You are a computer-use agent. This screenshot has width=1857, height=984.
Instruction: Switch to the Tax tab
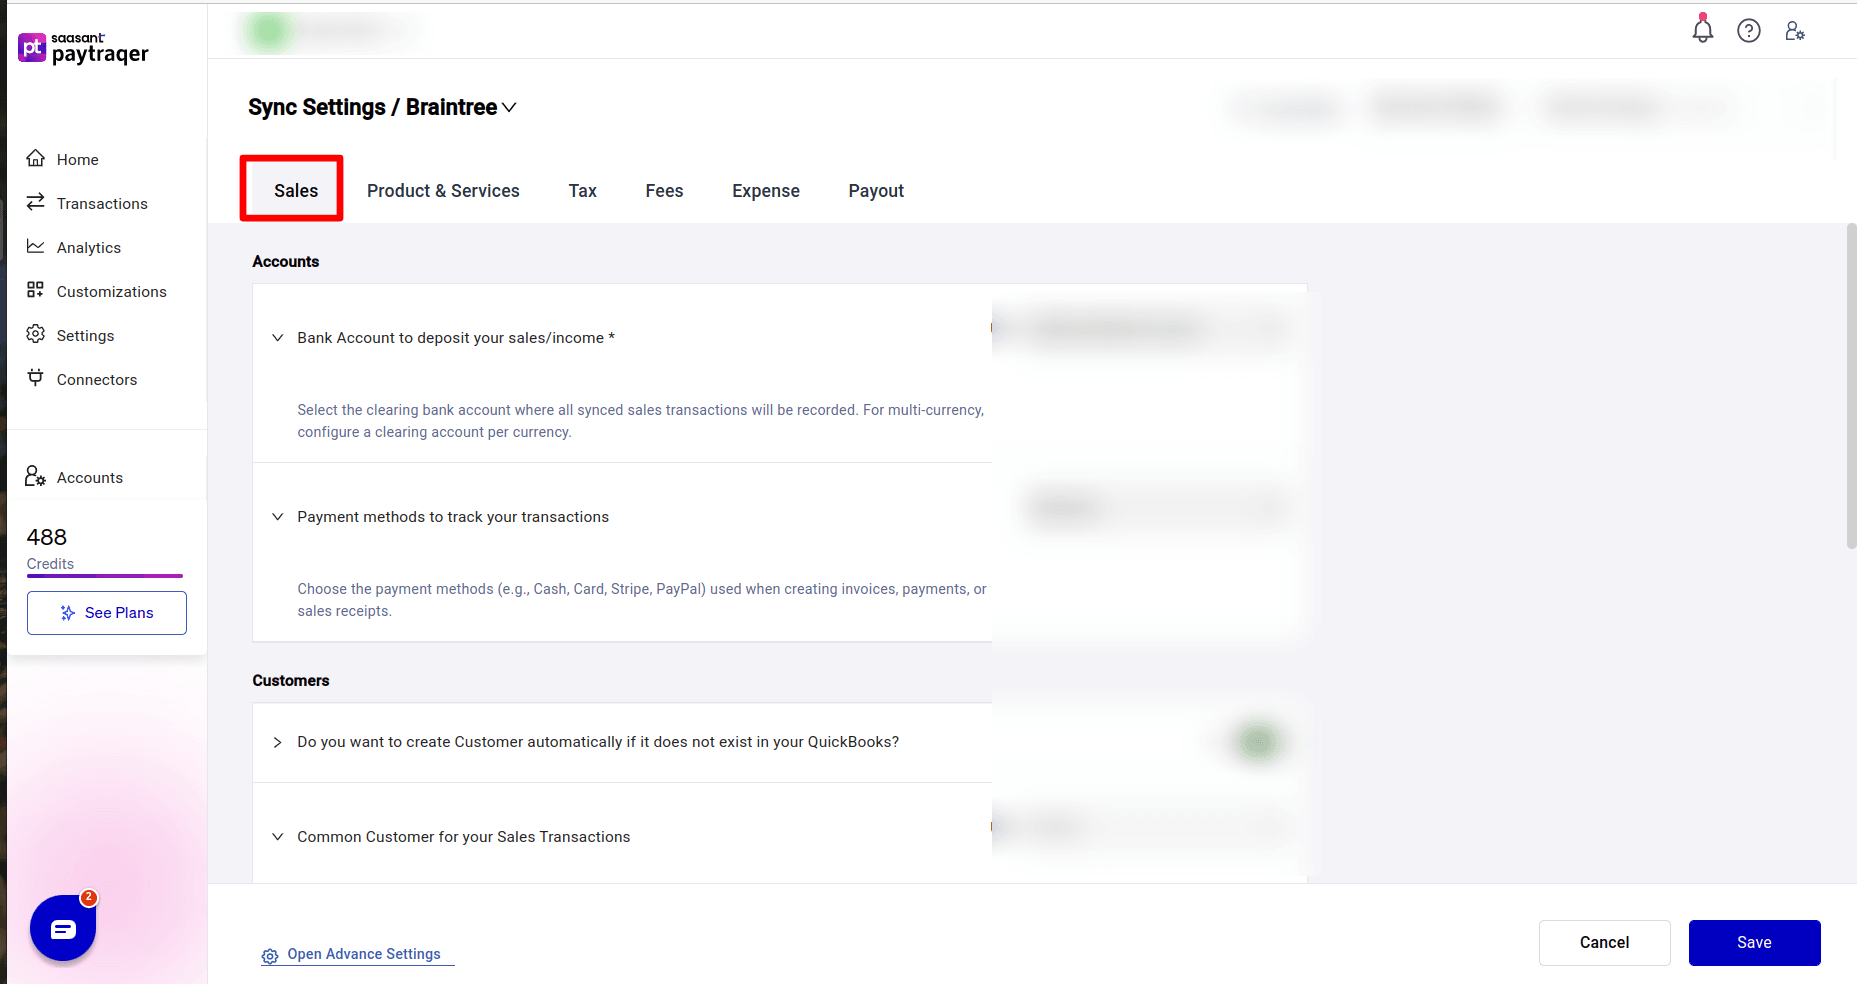tap(582, 190)
